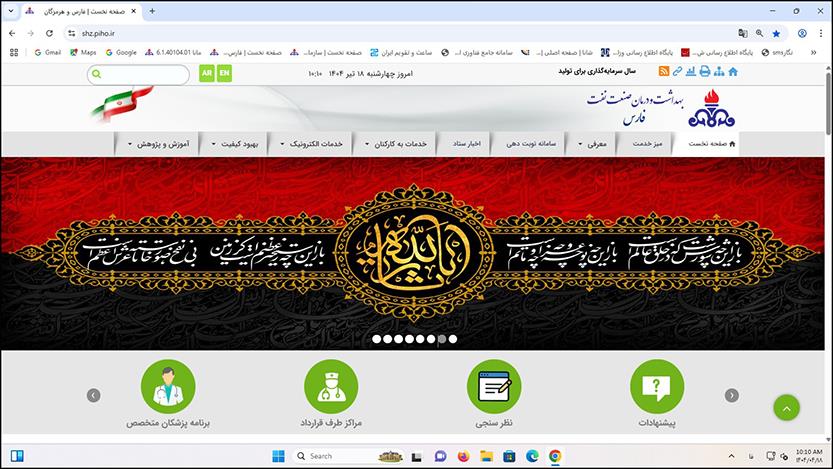Show more bookmarks with double chevron

point(813,52)
